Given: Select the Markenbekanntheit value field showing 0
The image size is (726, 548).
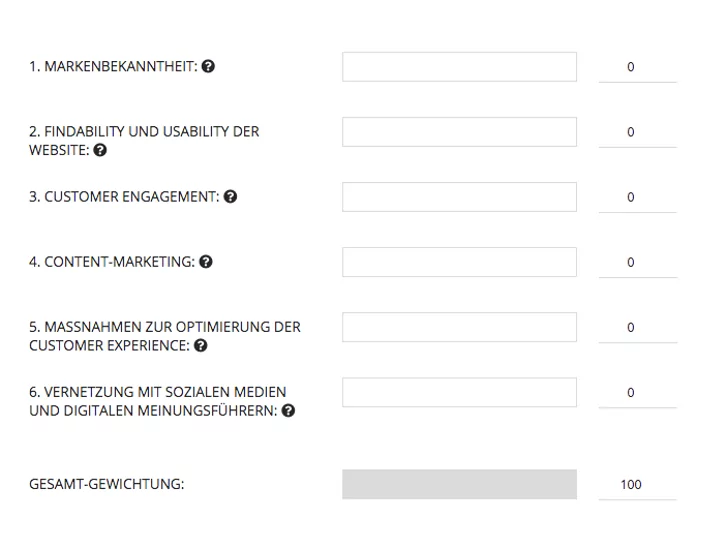Looking at the screenshot, I should [638, 67].
